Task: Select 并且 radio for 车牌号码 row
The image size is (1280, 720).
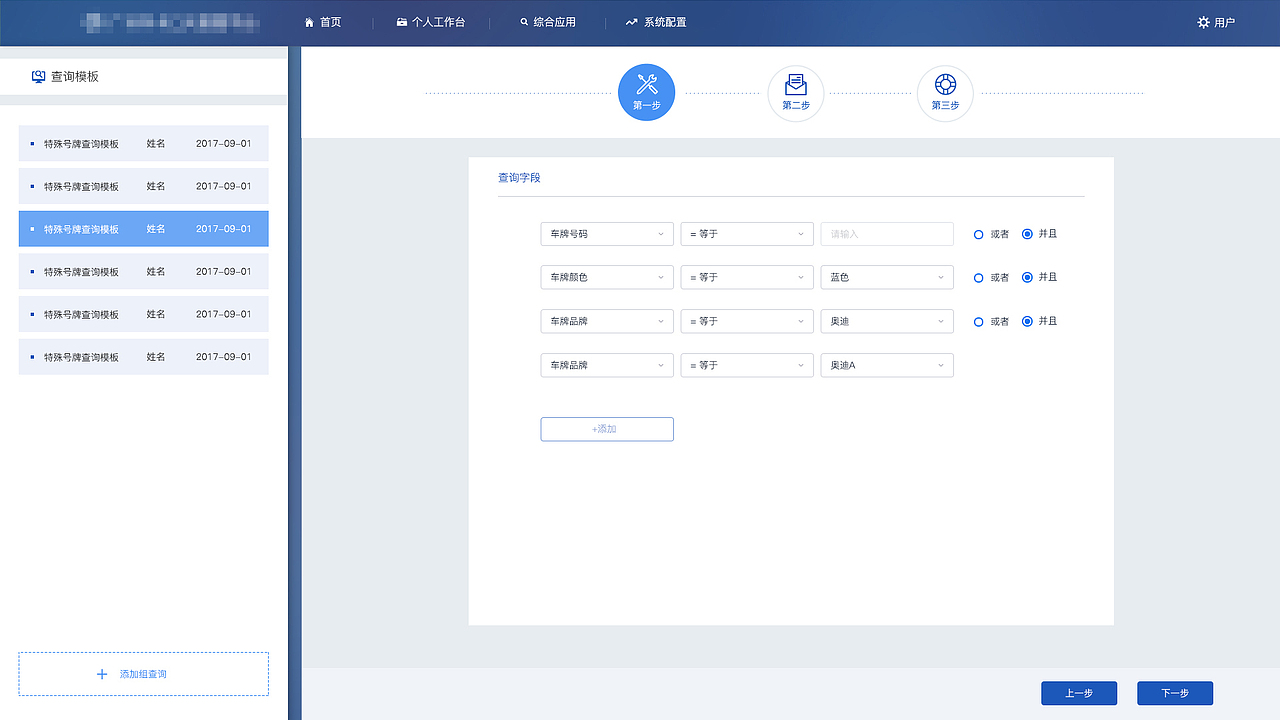Action: (1027, 234)
